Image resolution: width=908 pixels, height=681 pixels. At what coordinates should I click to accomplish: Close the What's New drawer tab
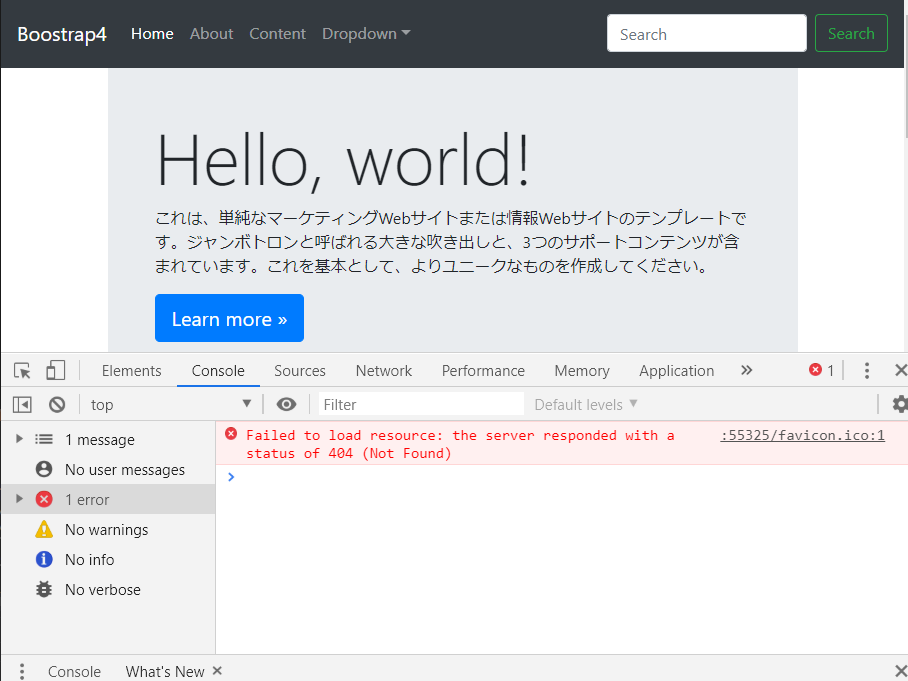click(x=217, y=671)
